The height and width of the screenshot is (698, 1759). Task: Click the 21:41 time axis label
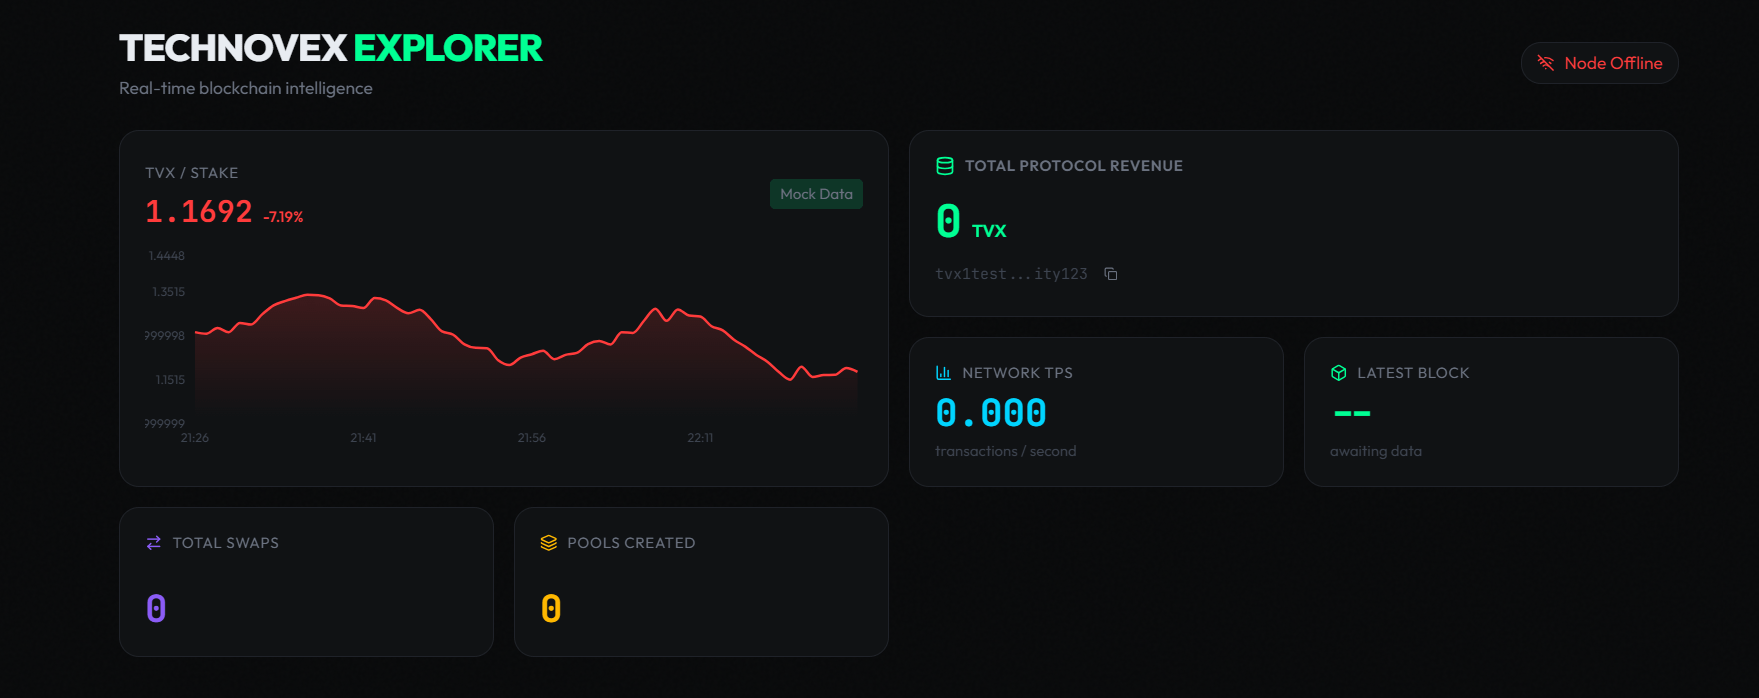coord(363,438)
